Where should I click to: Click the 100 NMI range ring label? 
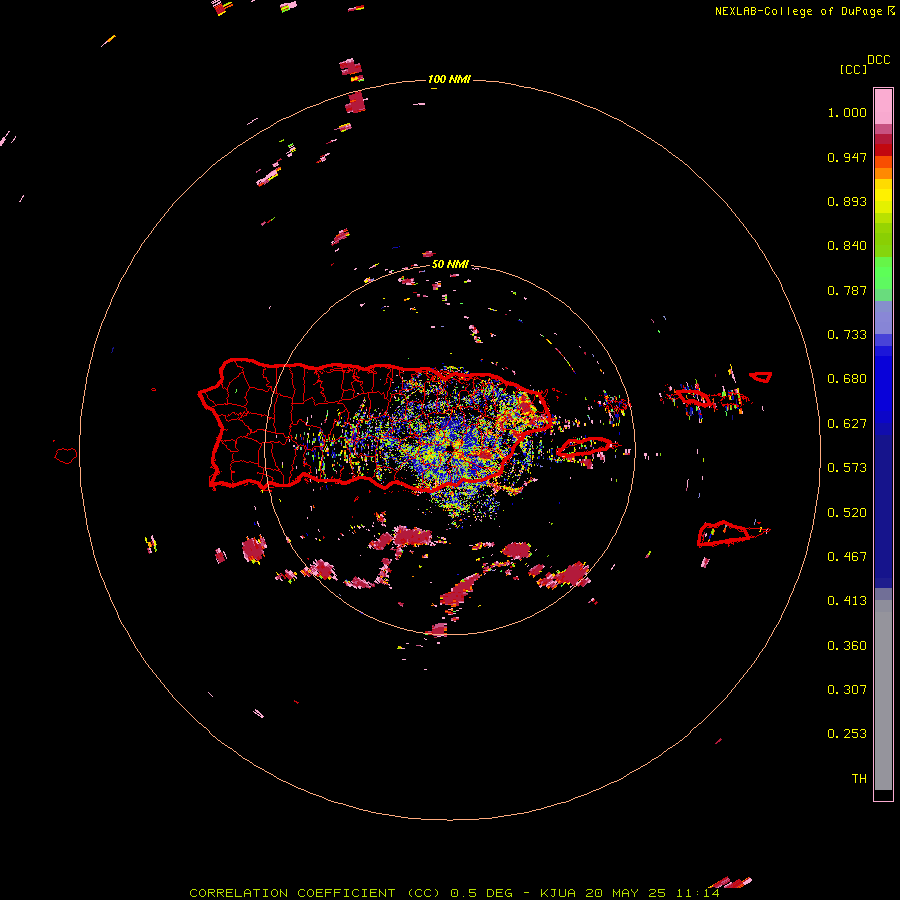click(449, 79)
